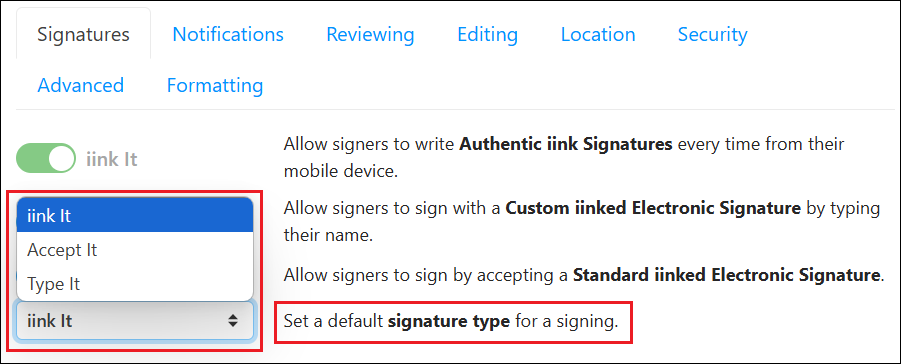This screenshot has height=364, width=901.
Task: Click the default signature type select box
Action: [x=135, y=321]
